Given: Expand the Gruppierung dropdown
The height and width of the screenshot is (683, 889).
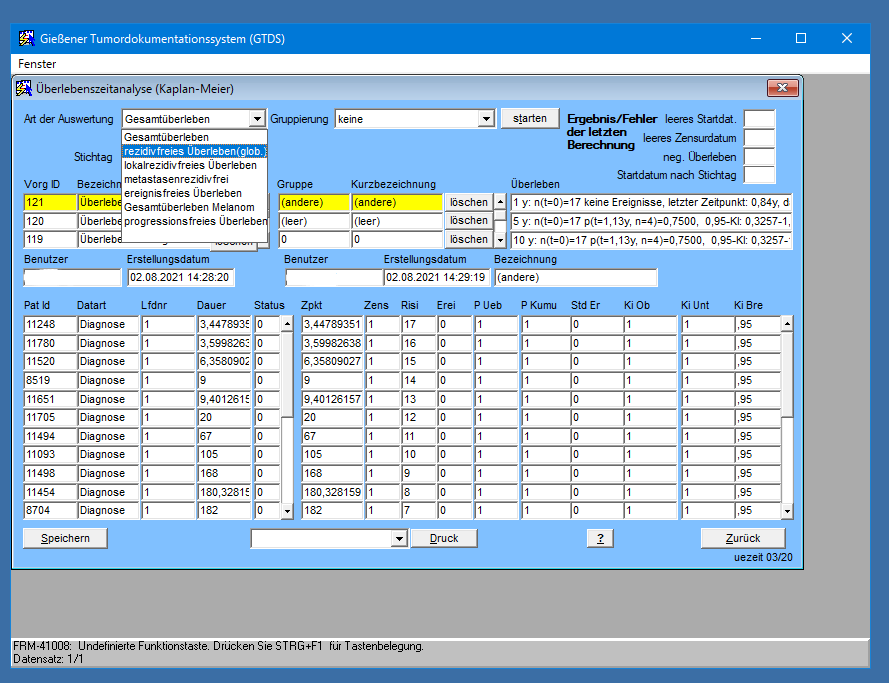Looking at the screenshot, I should click(486, 119).
